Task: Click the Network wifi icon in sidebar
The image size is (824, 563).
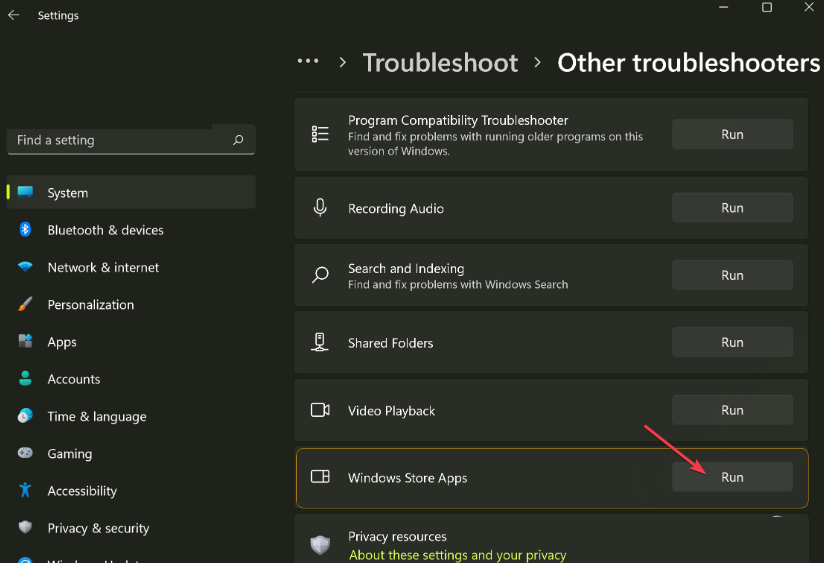Action: tap(25, 267)
